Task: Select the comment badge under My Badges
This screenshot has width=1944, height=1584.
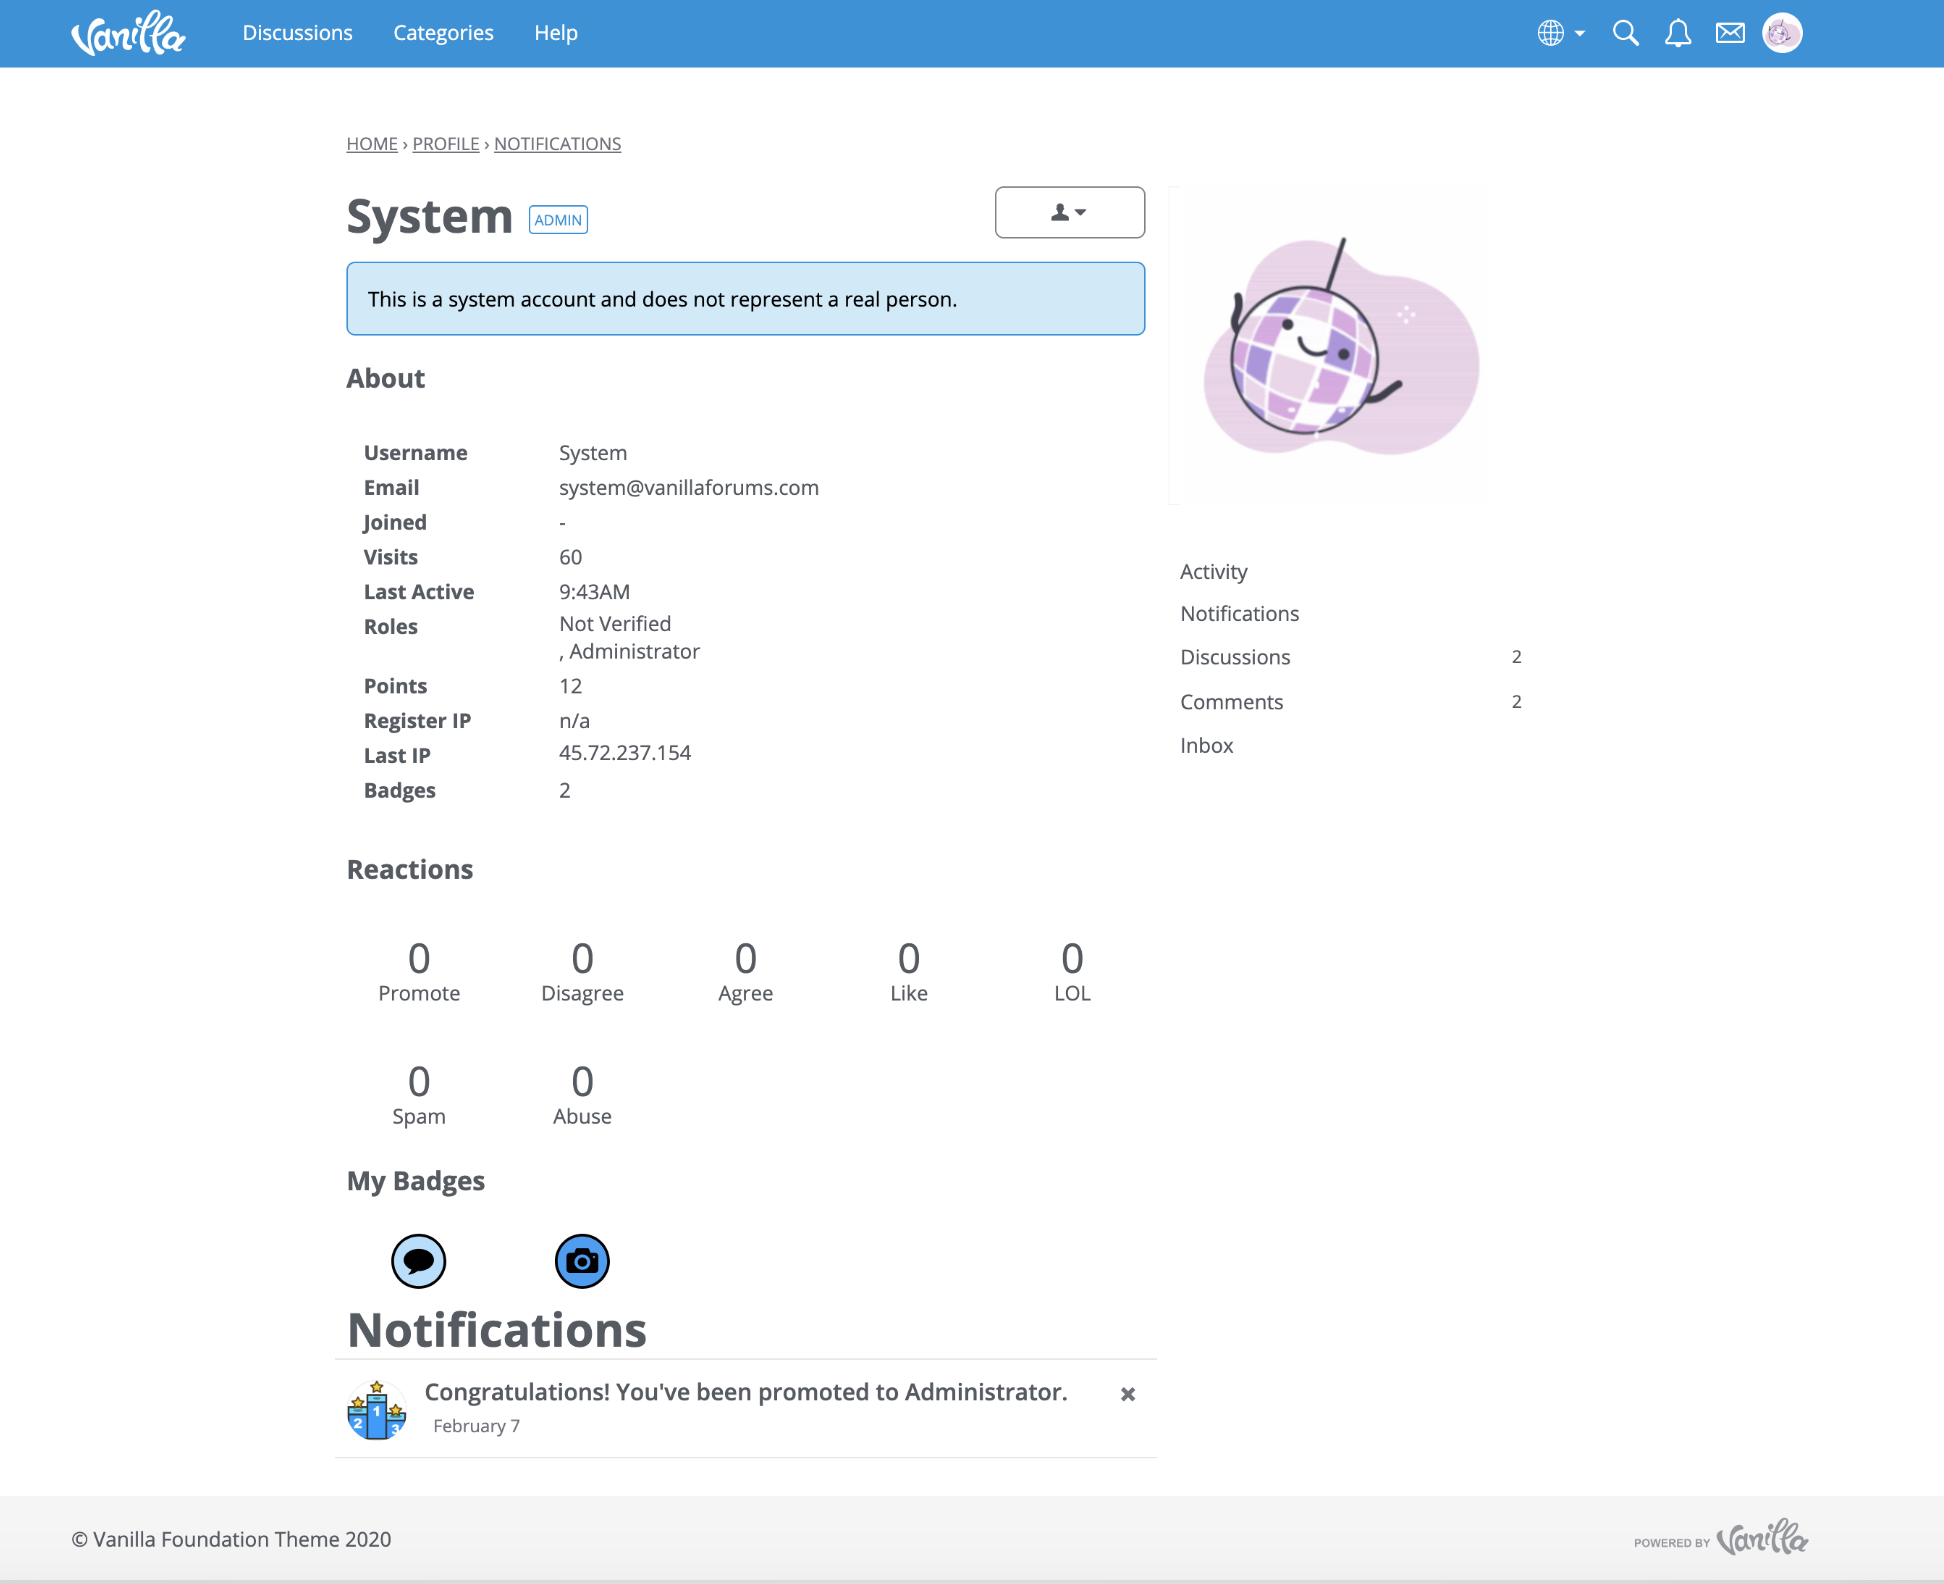Action: (x=419, y=1261)
